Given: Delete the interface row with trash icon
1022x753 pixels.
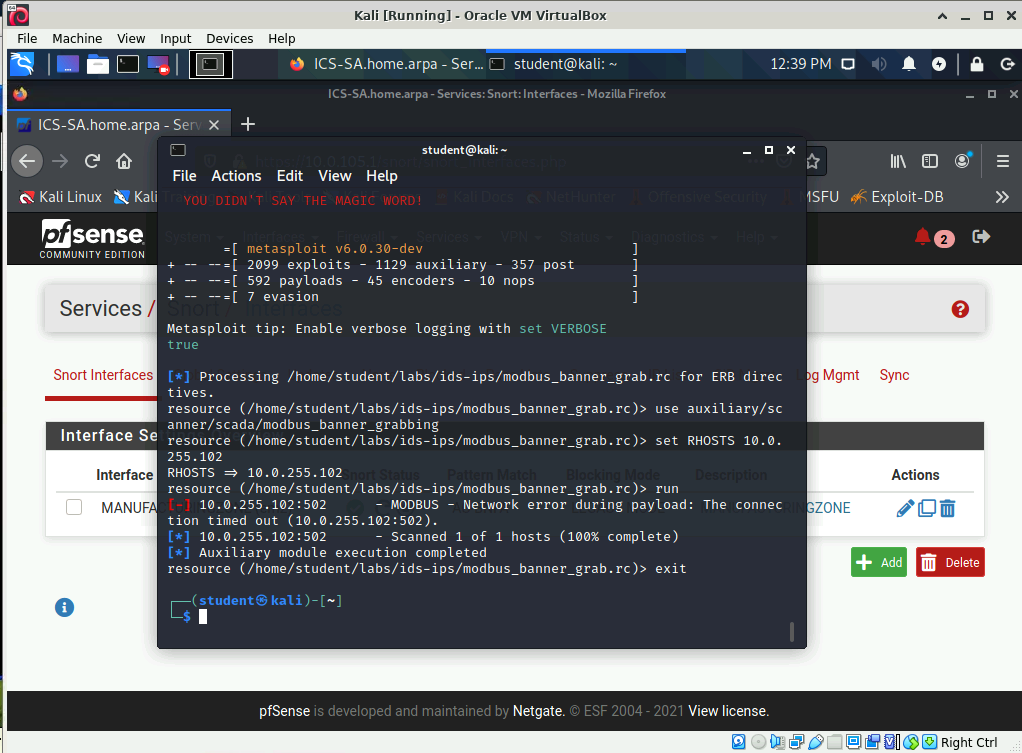Looking at the screenshot, I should 948,509.
